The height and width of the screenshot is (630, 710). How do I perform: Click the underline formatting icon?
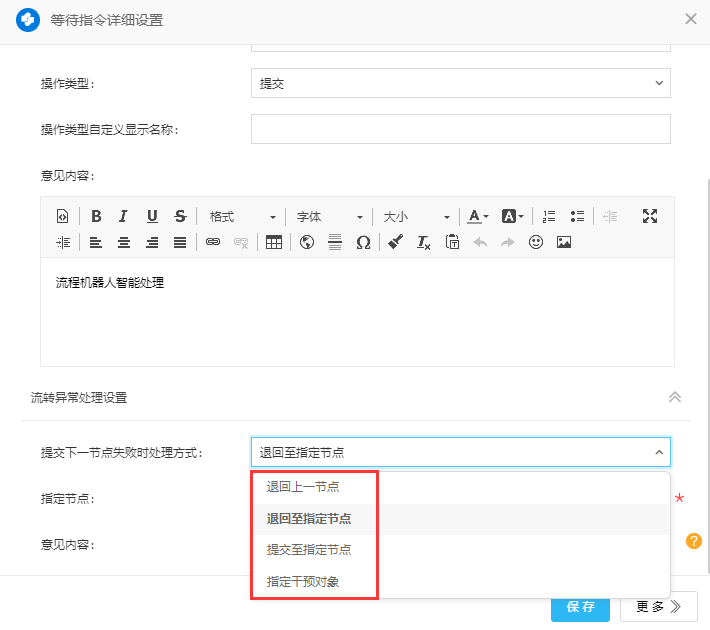click(x=152, y=216)
